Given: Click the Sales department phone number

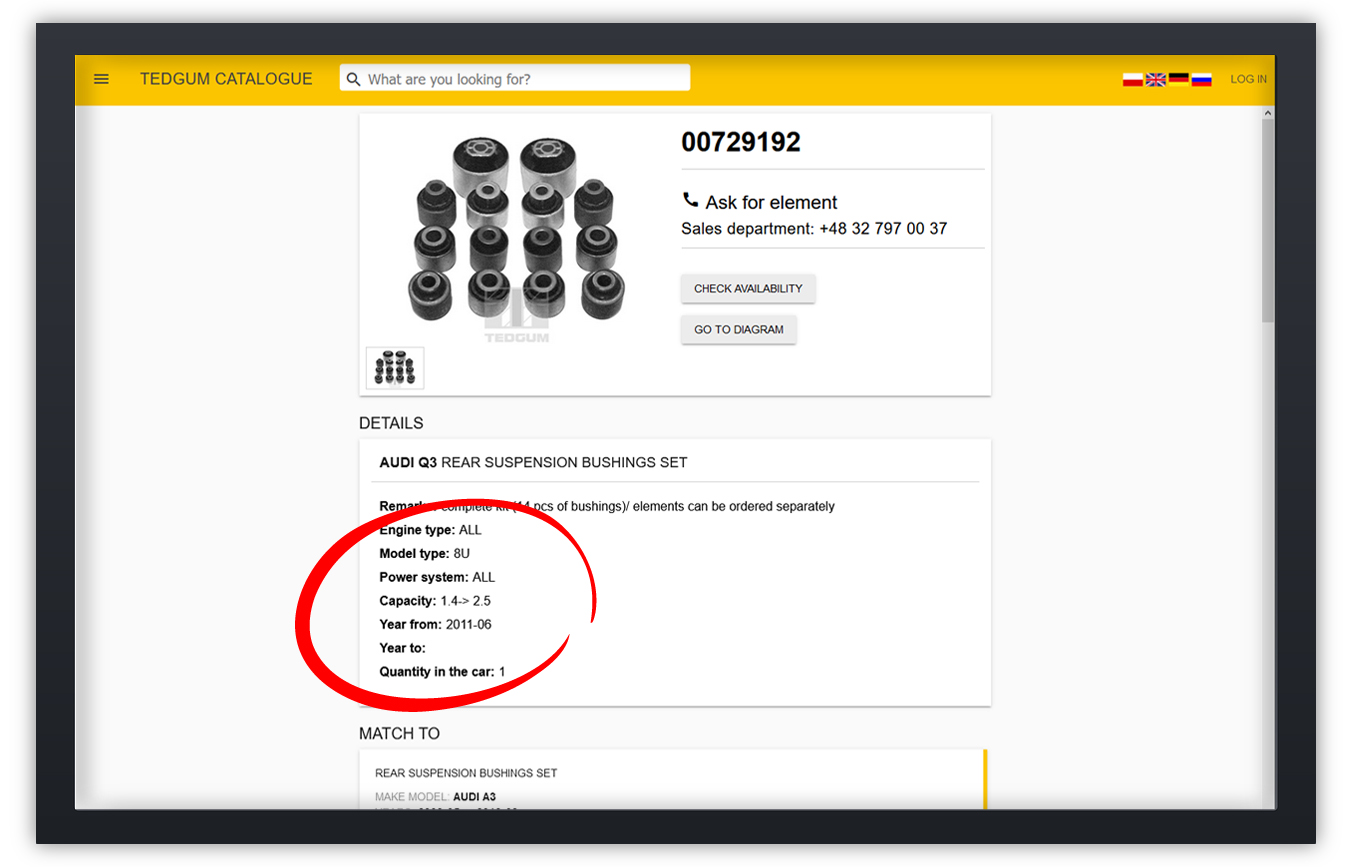Looking at the screenshot, I should point(883,228).
